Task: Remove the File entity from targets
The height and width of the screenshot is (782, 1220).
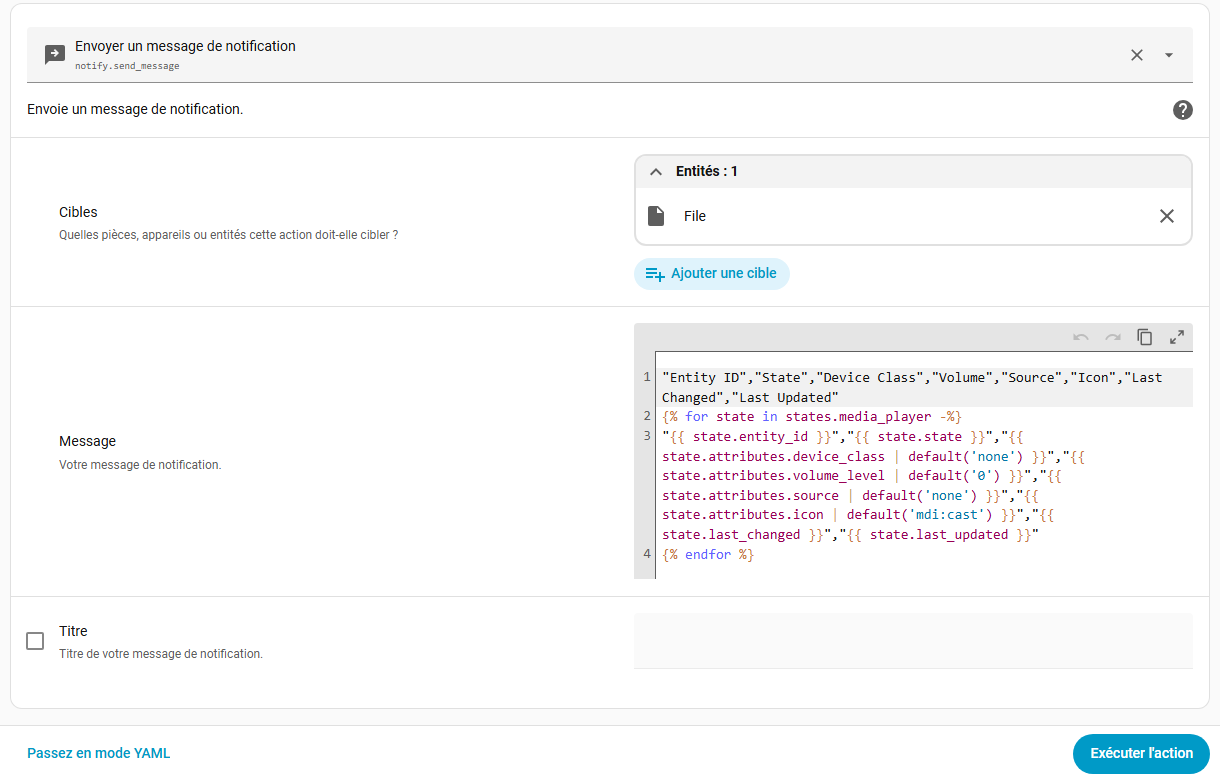Action: (x=1166, y=216)
